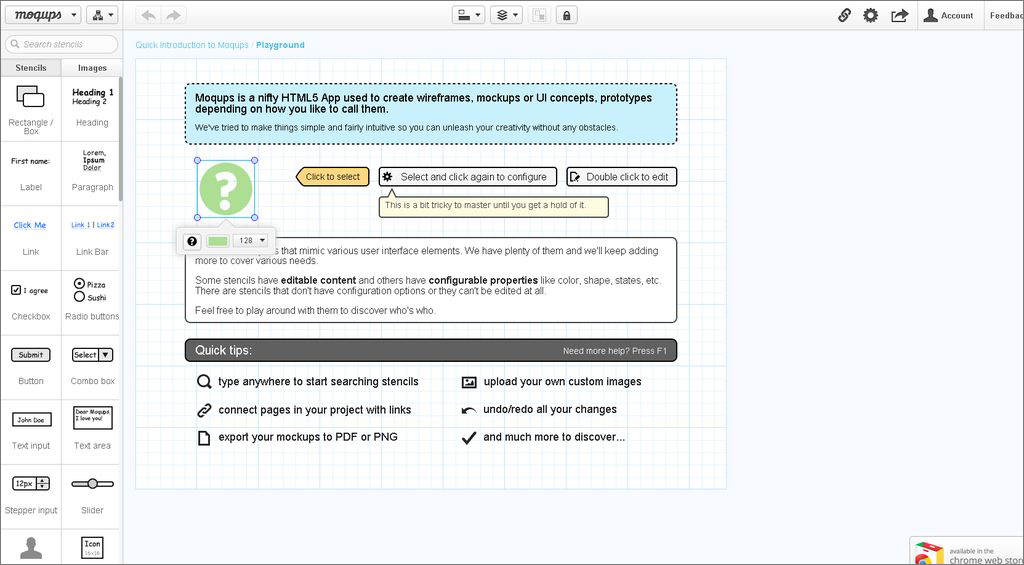
Task: Click the Feedback button
Action: coord(1006,15)
